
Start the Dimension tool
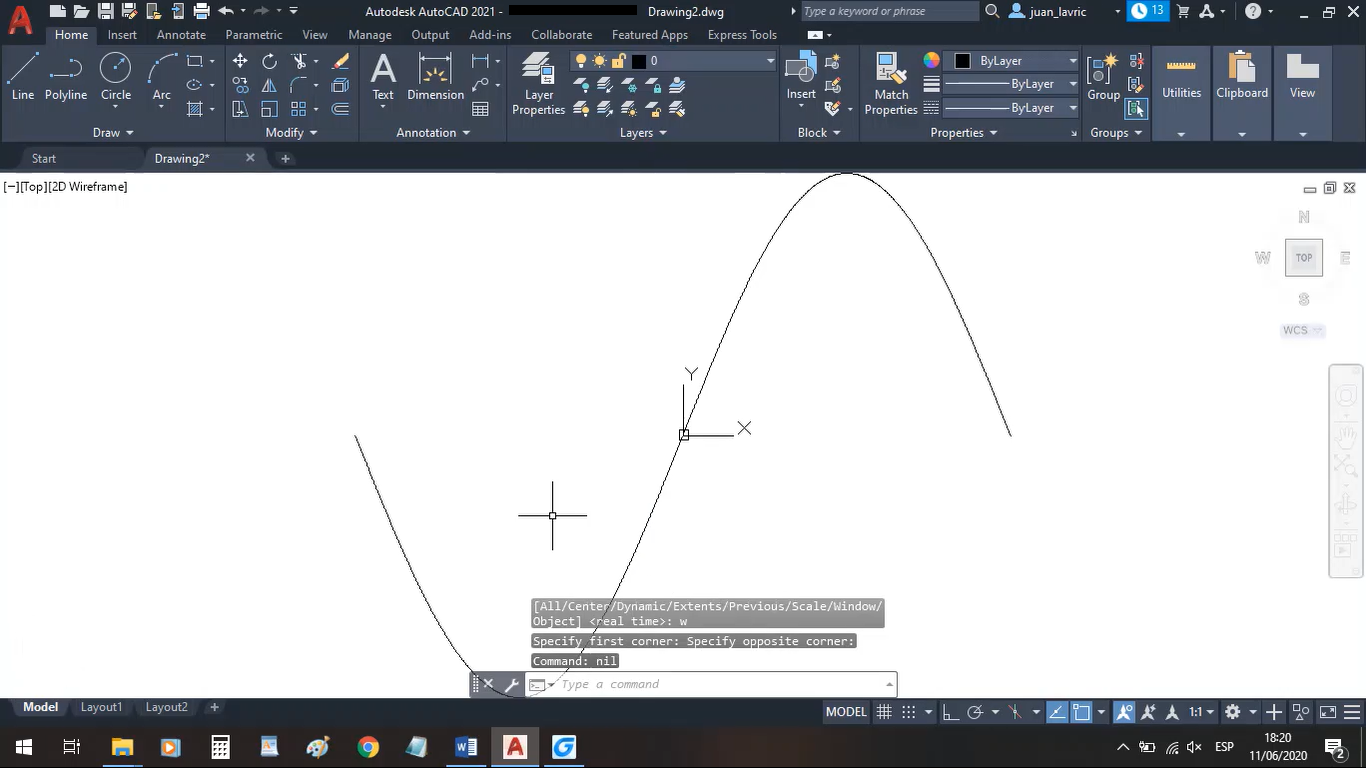pos(435,77)
